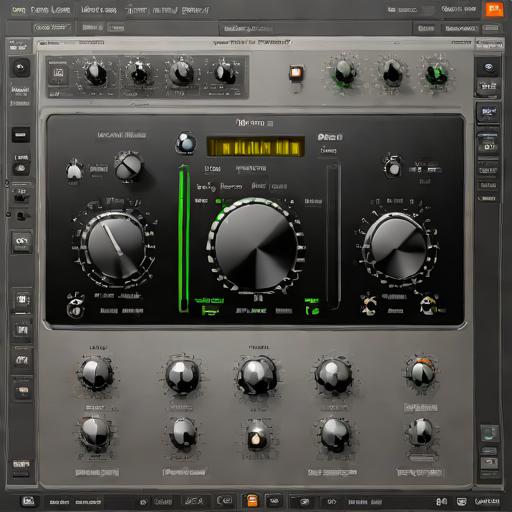Image resolution: width=512 pixels, height=512 pixels.
Task: Click the last knob of the lower bottom row
Action: coord(421,432)
